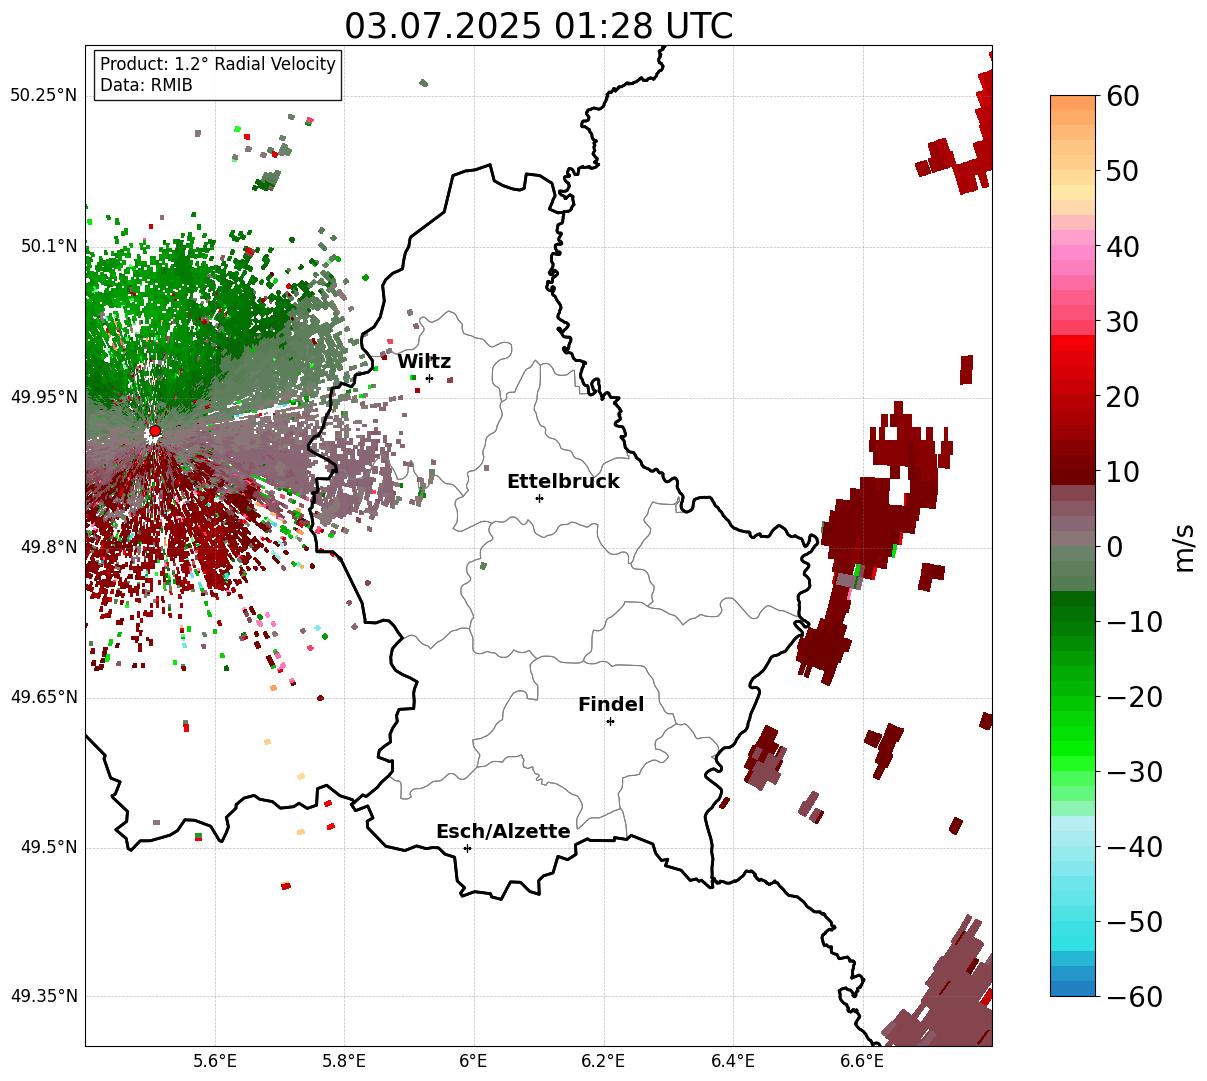The height and width of the screenshot is (1081, 1207).
Task: Click the title 03.07.2025 01:28 UTC
Action: point(538,26)
